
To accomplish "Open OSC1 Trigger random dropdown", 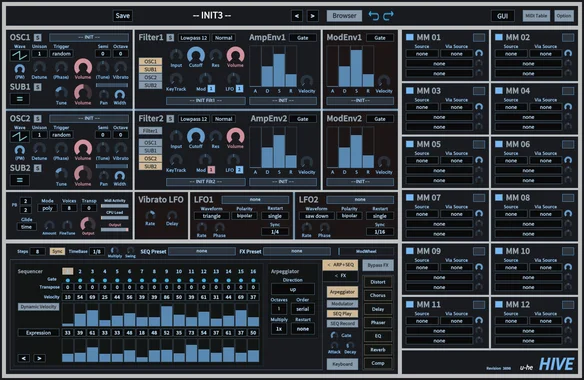I will [x=61, y=54].
